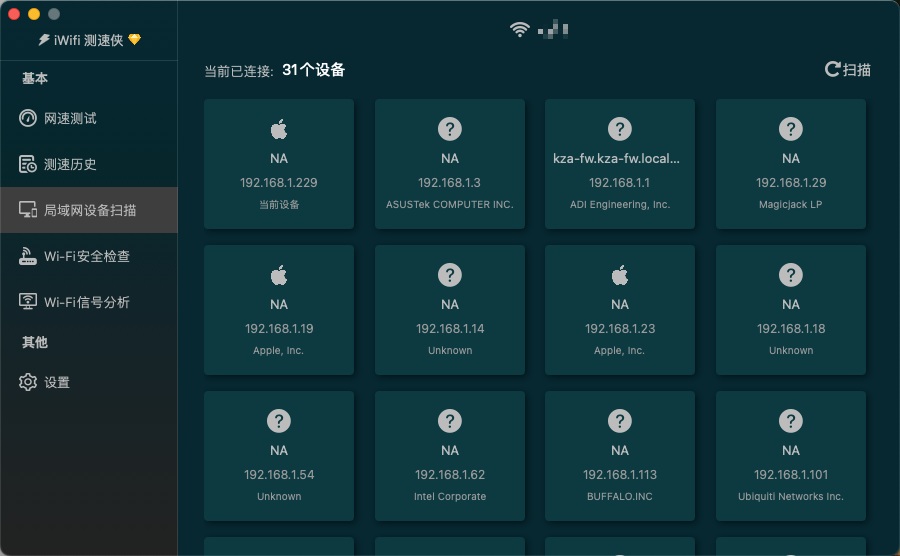The width and height of the screenshot is (900, 556).
Task: Click the 其他 section header in the sidebar
Action: click(x=34, y=342)
